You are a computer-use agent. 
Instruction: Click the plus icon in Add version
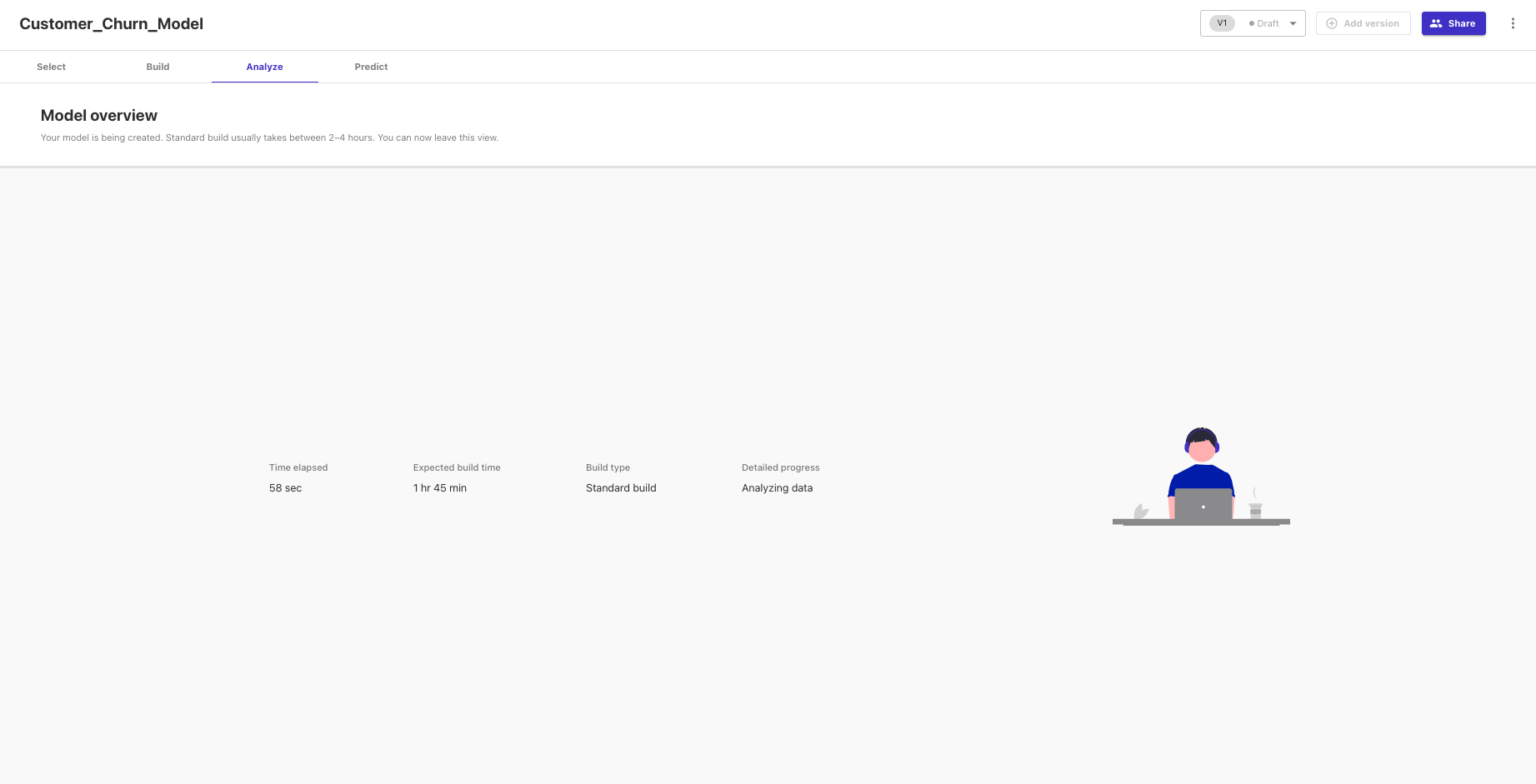click(1331, 23)
